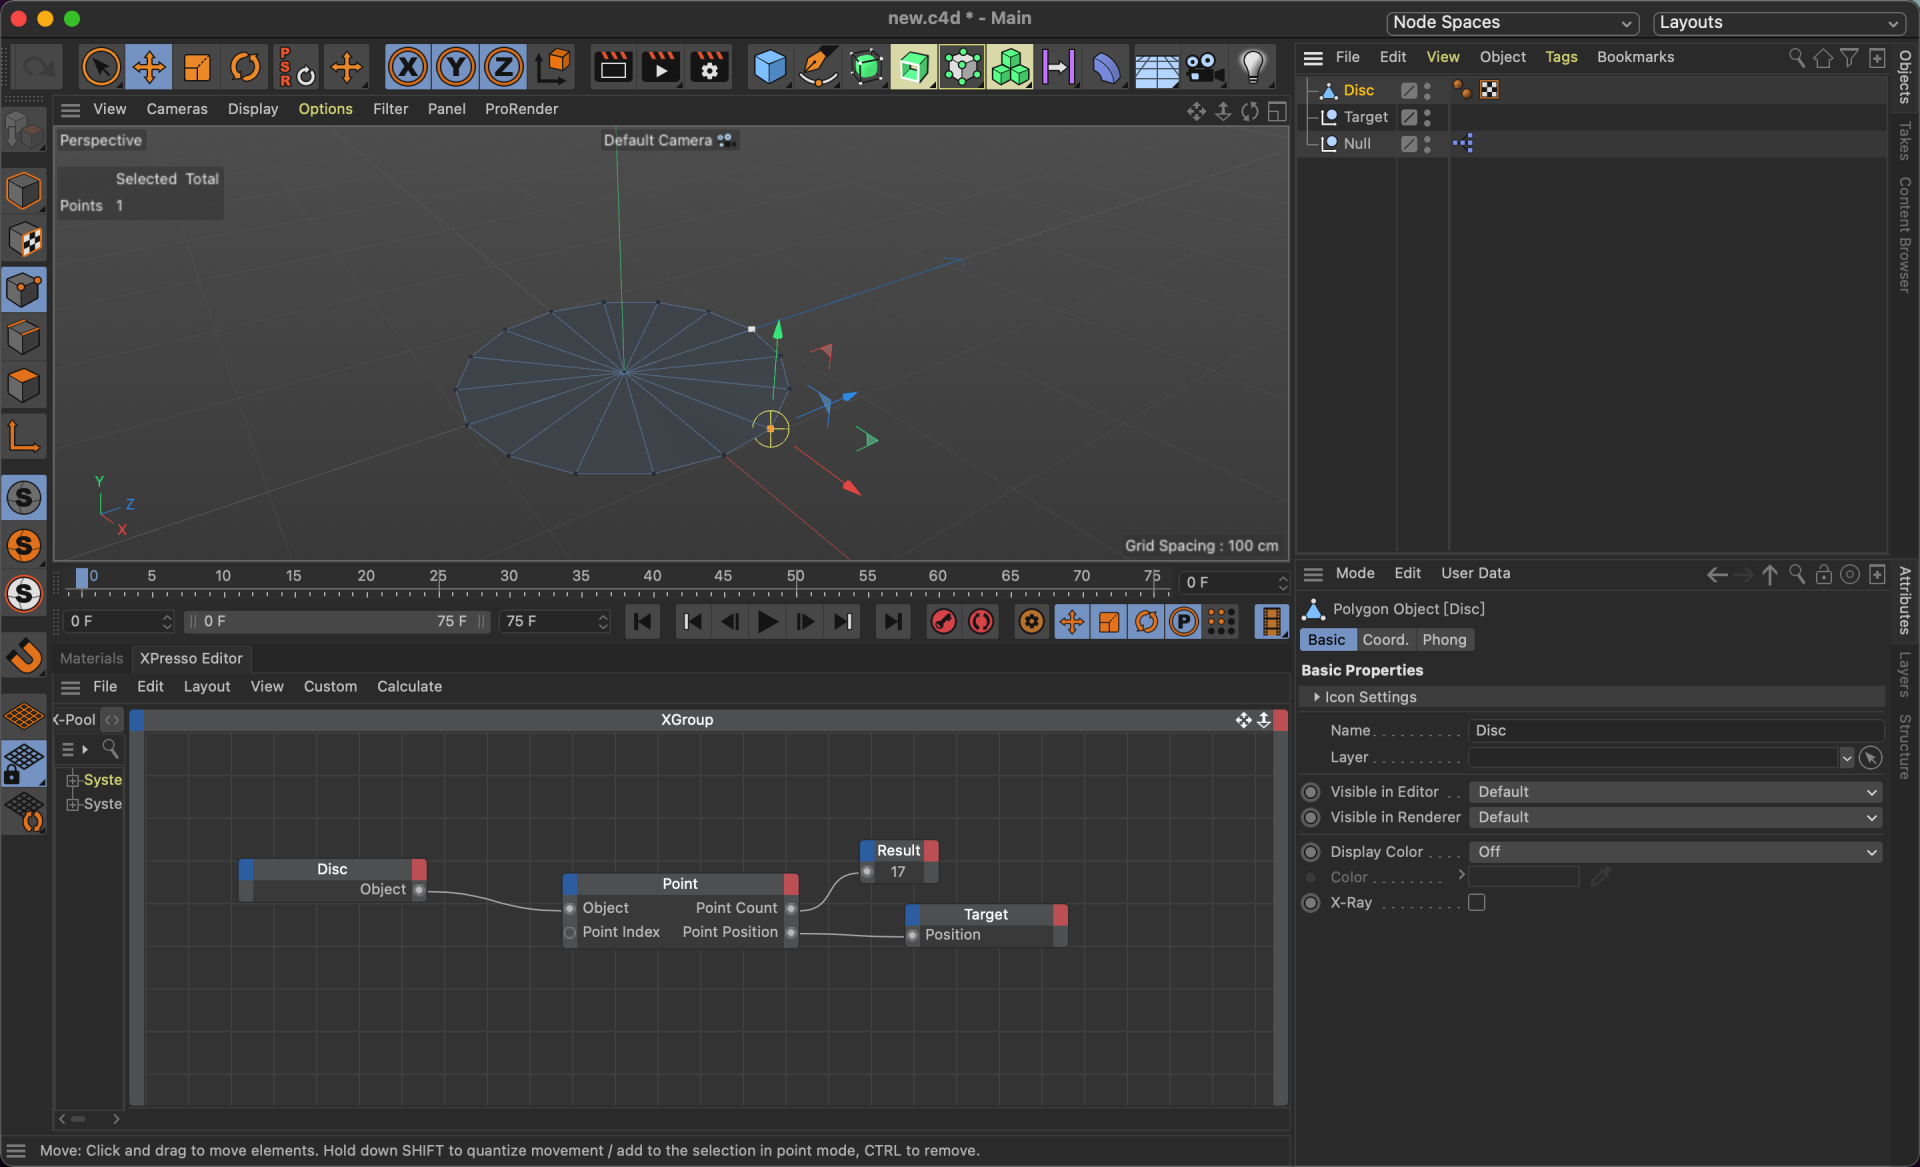Switch to Coord. attribute tab
Screen dimensions: 1920x1167
(1385, 640)
